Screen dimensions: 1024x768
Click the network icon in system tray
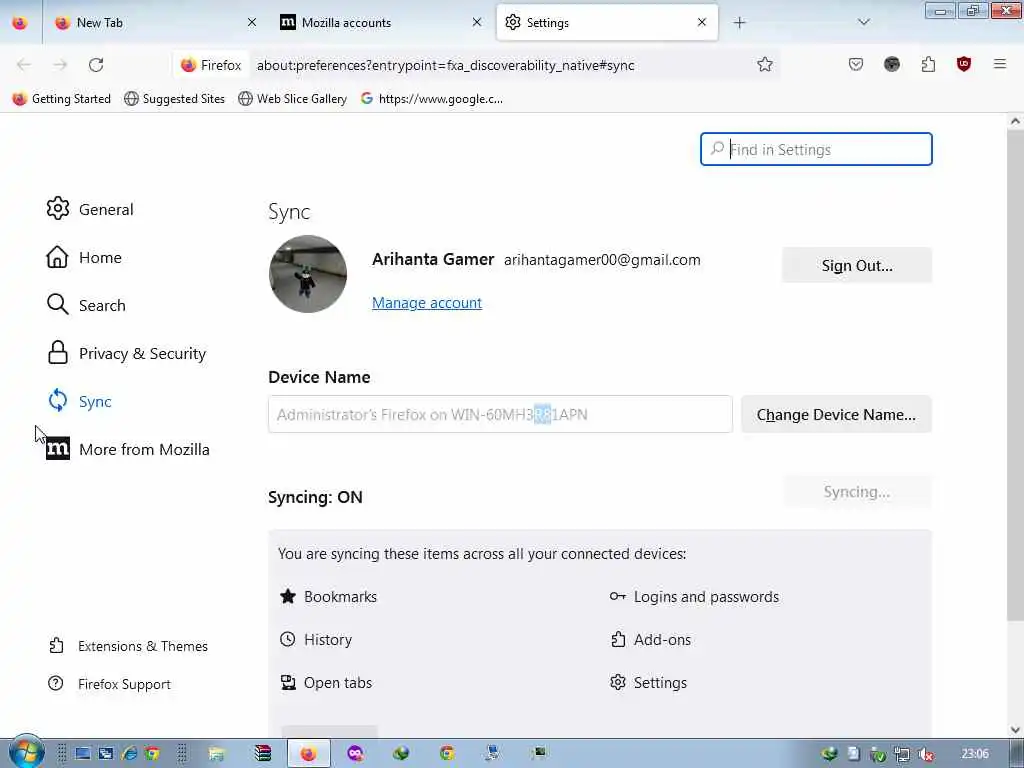(901, 754)
